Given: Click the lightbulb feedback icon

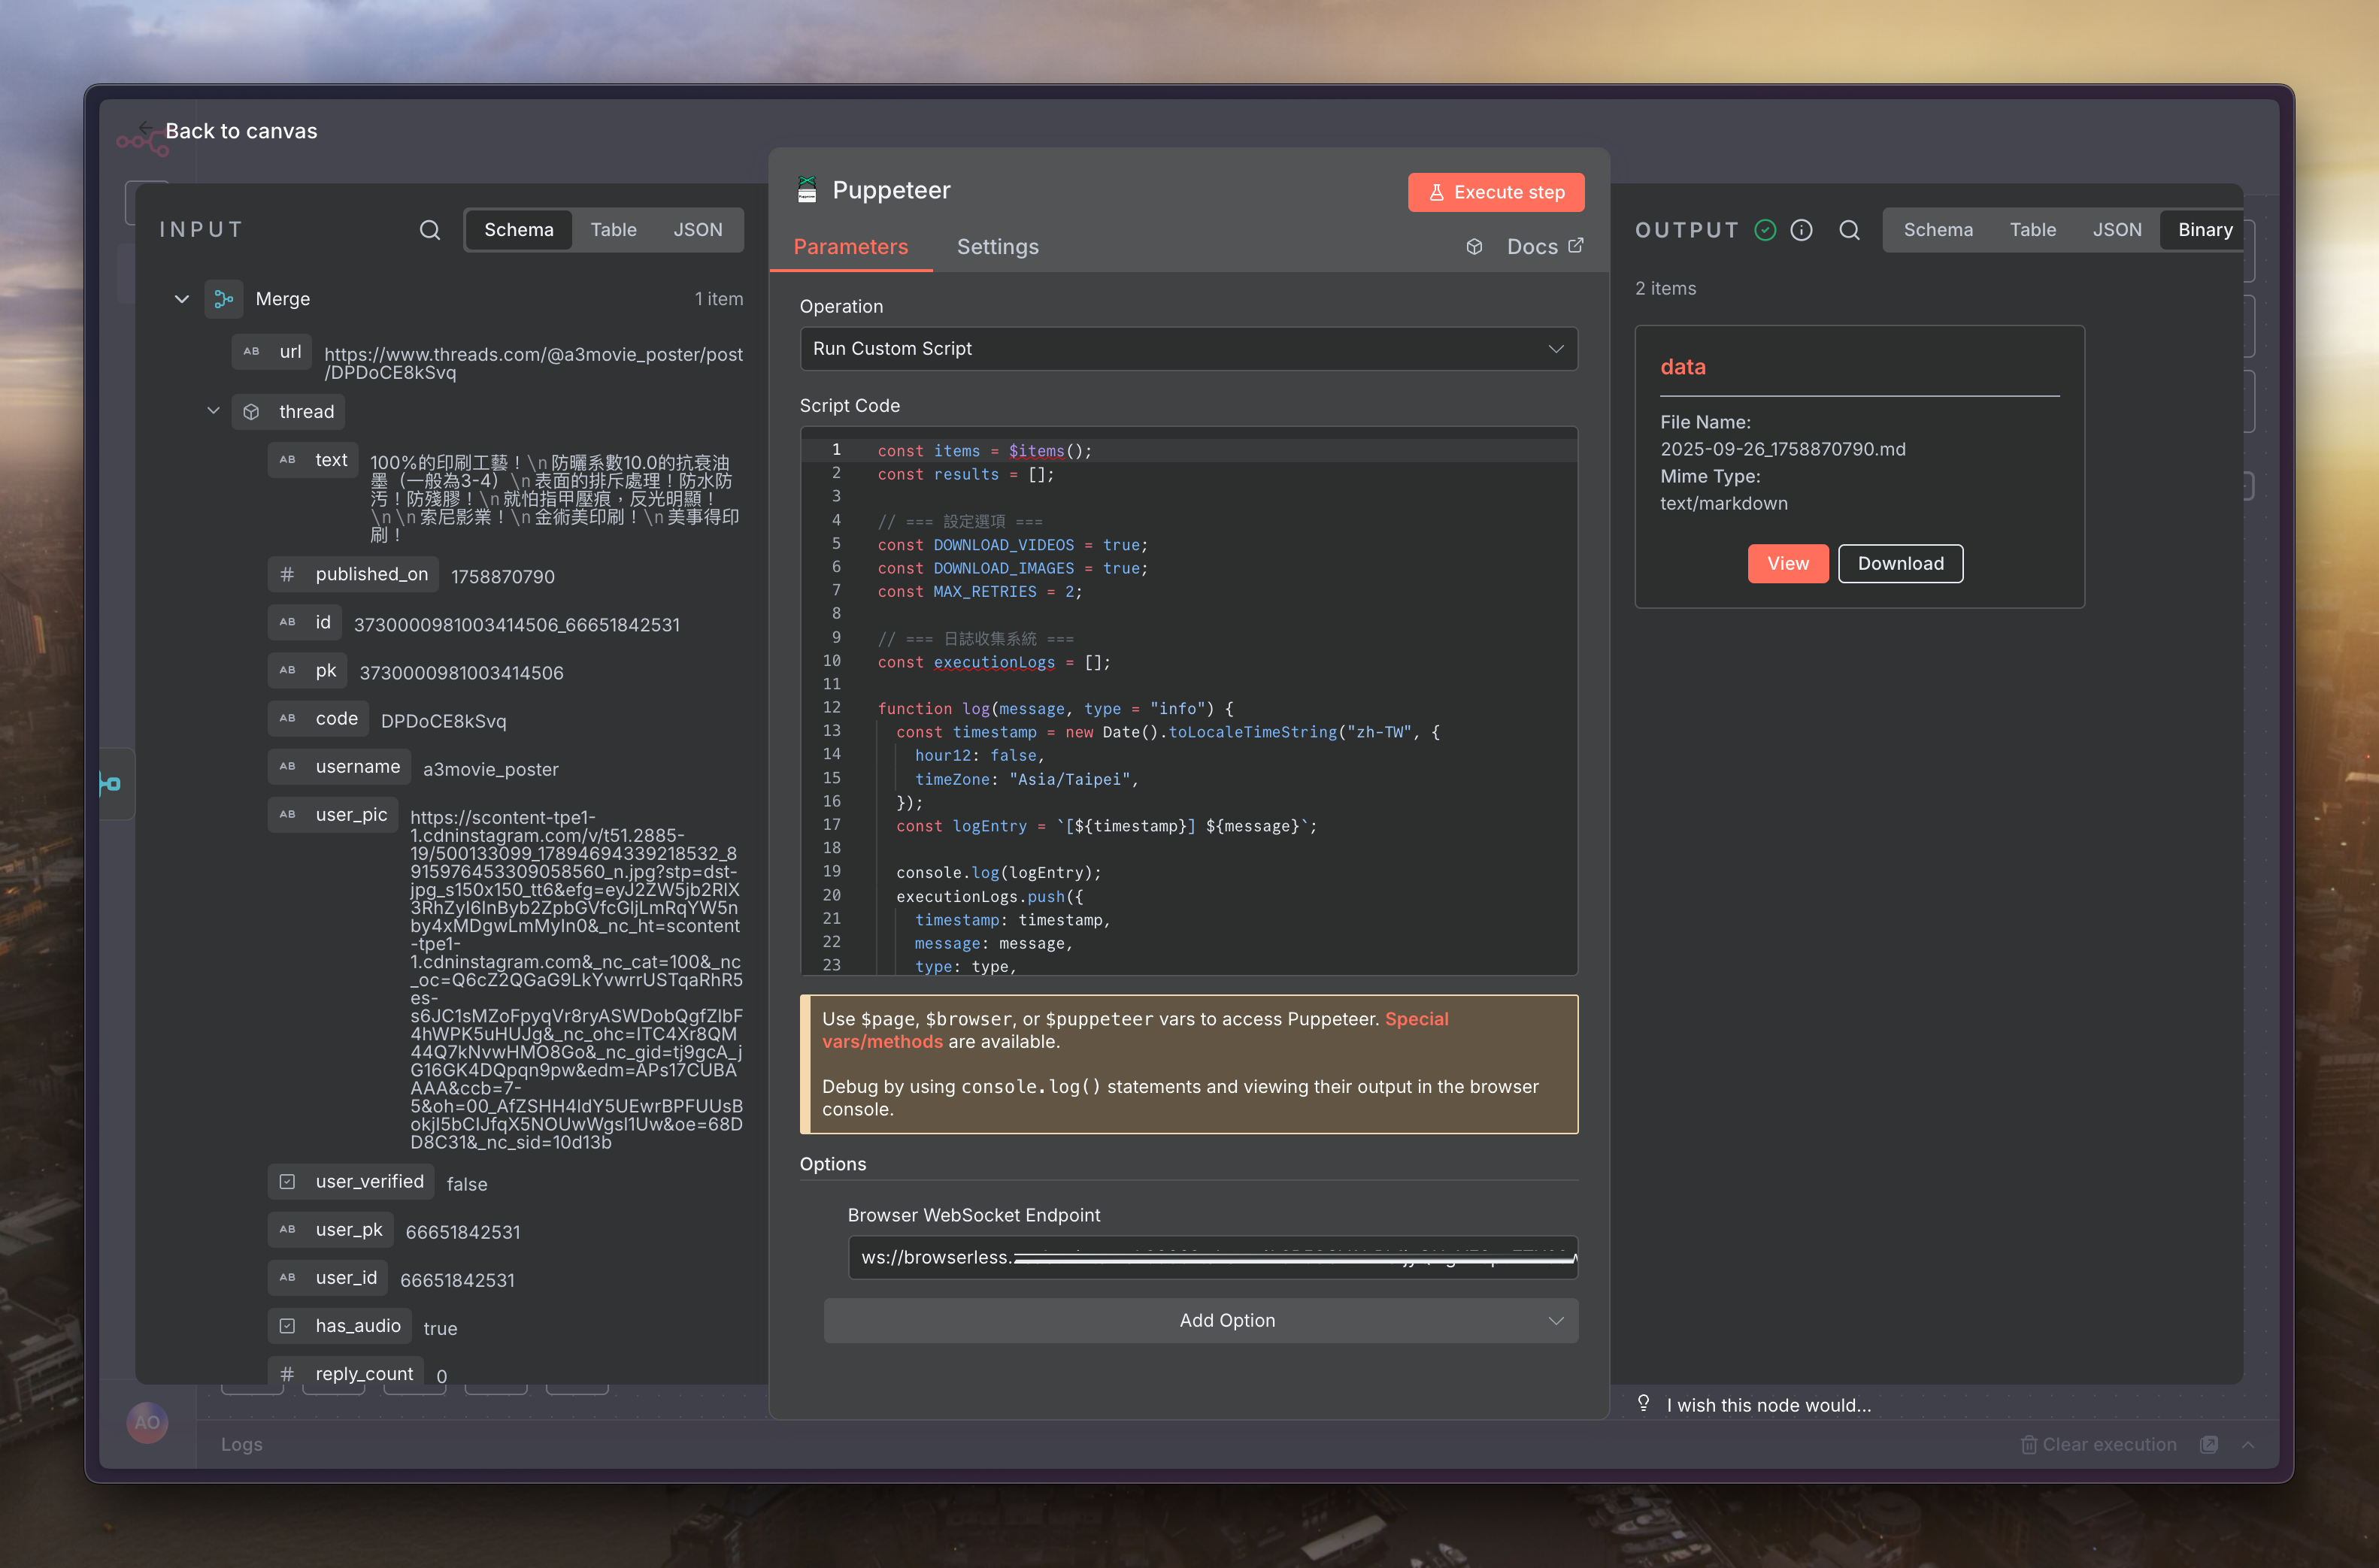Looking at the screenshot, I should pos(1643,1403).
